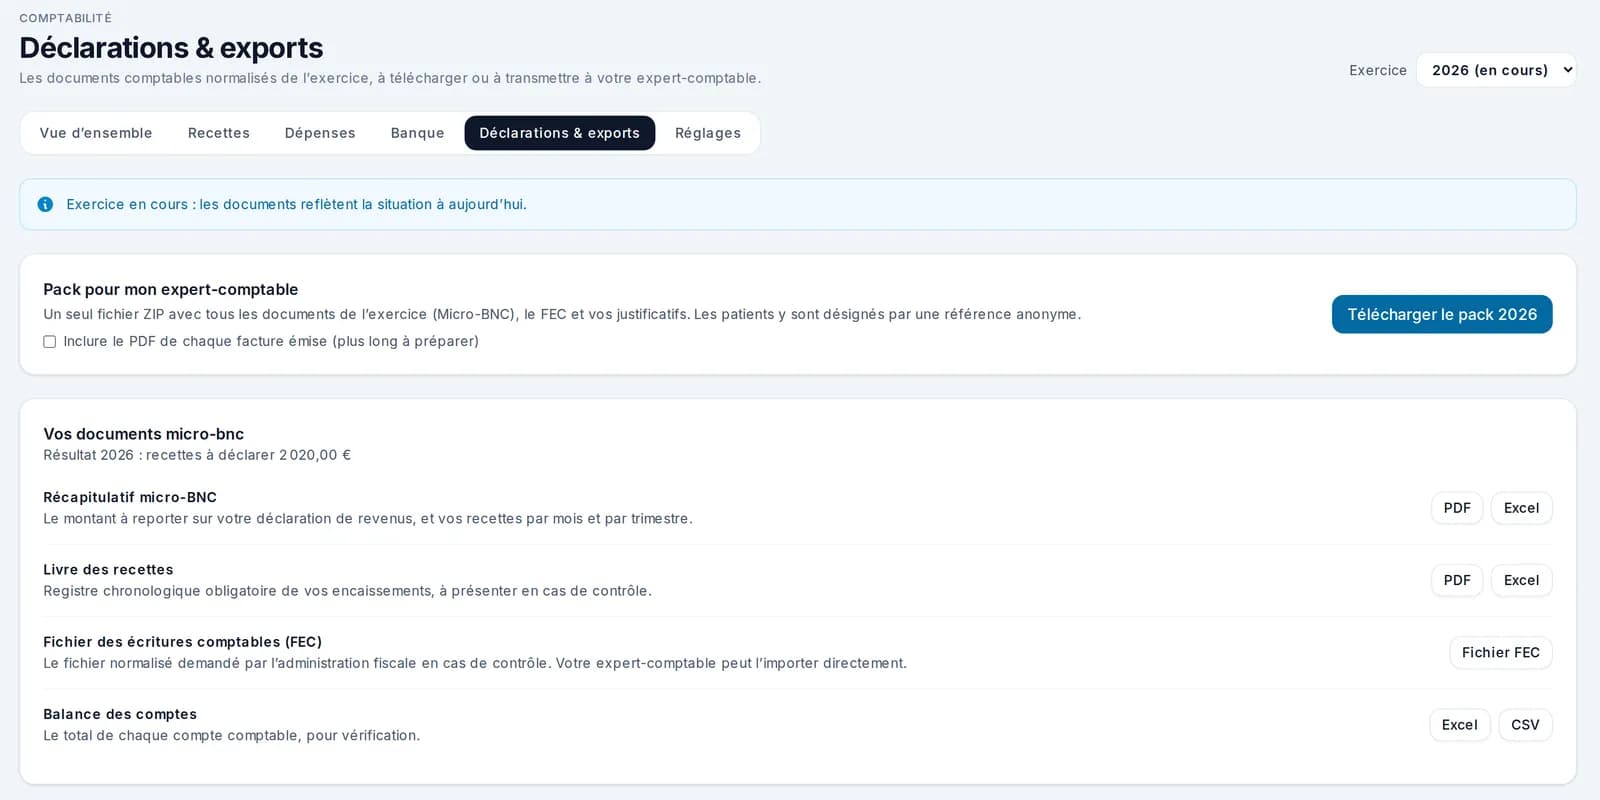Image resolution: width=1600 pixels, height=800 pixels.
Task: Export Balance des comptes to Excel
Action: point(1460,725)
